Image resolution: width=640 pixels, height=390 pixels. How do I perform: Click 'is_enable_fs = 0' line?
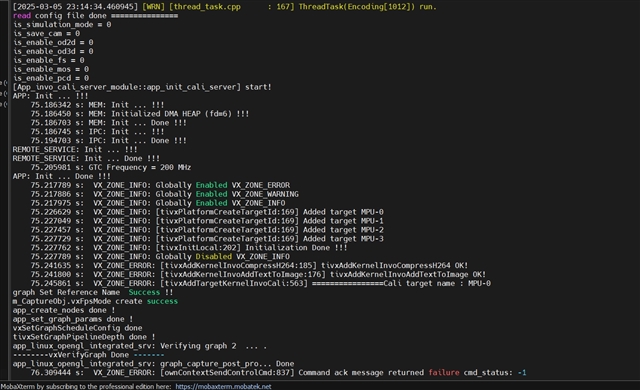(49, 60)
